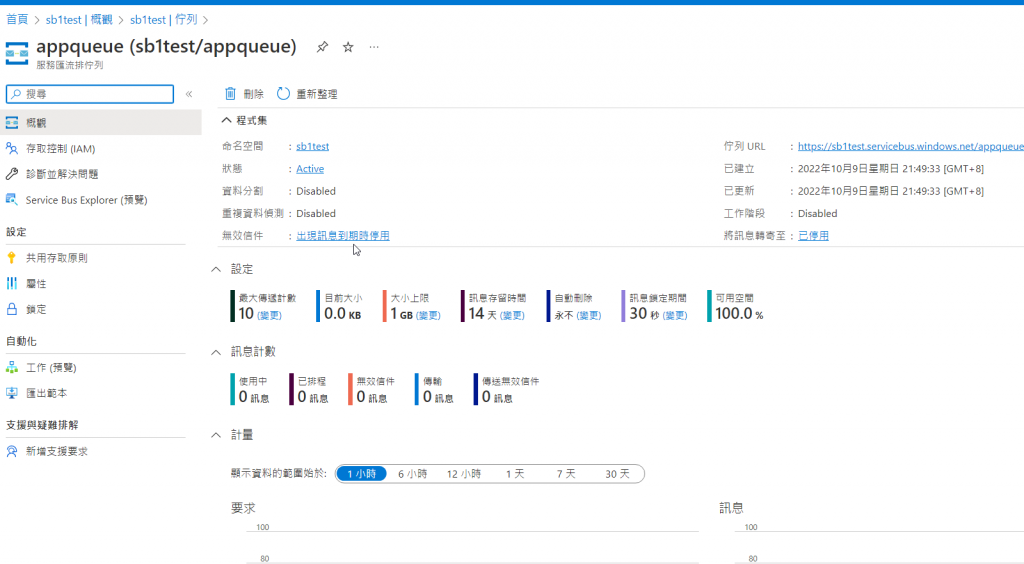Click the delete trash can icon
This screenshot has width=1024, height=564.
(230, 94)
